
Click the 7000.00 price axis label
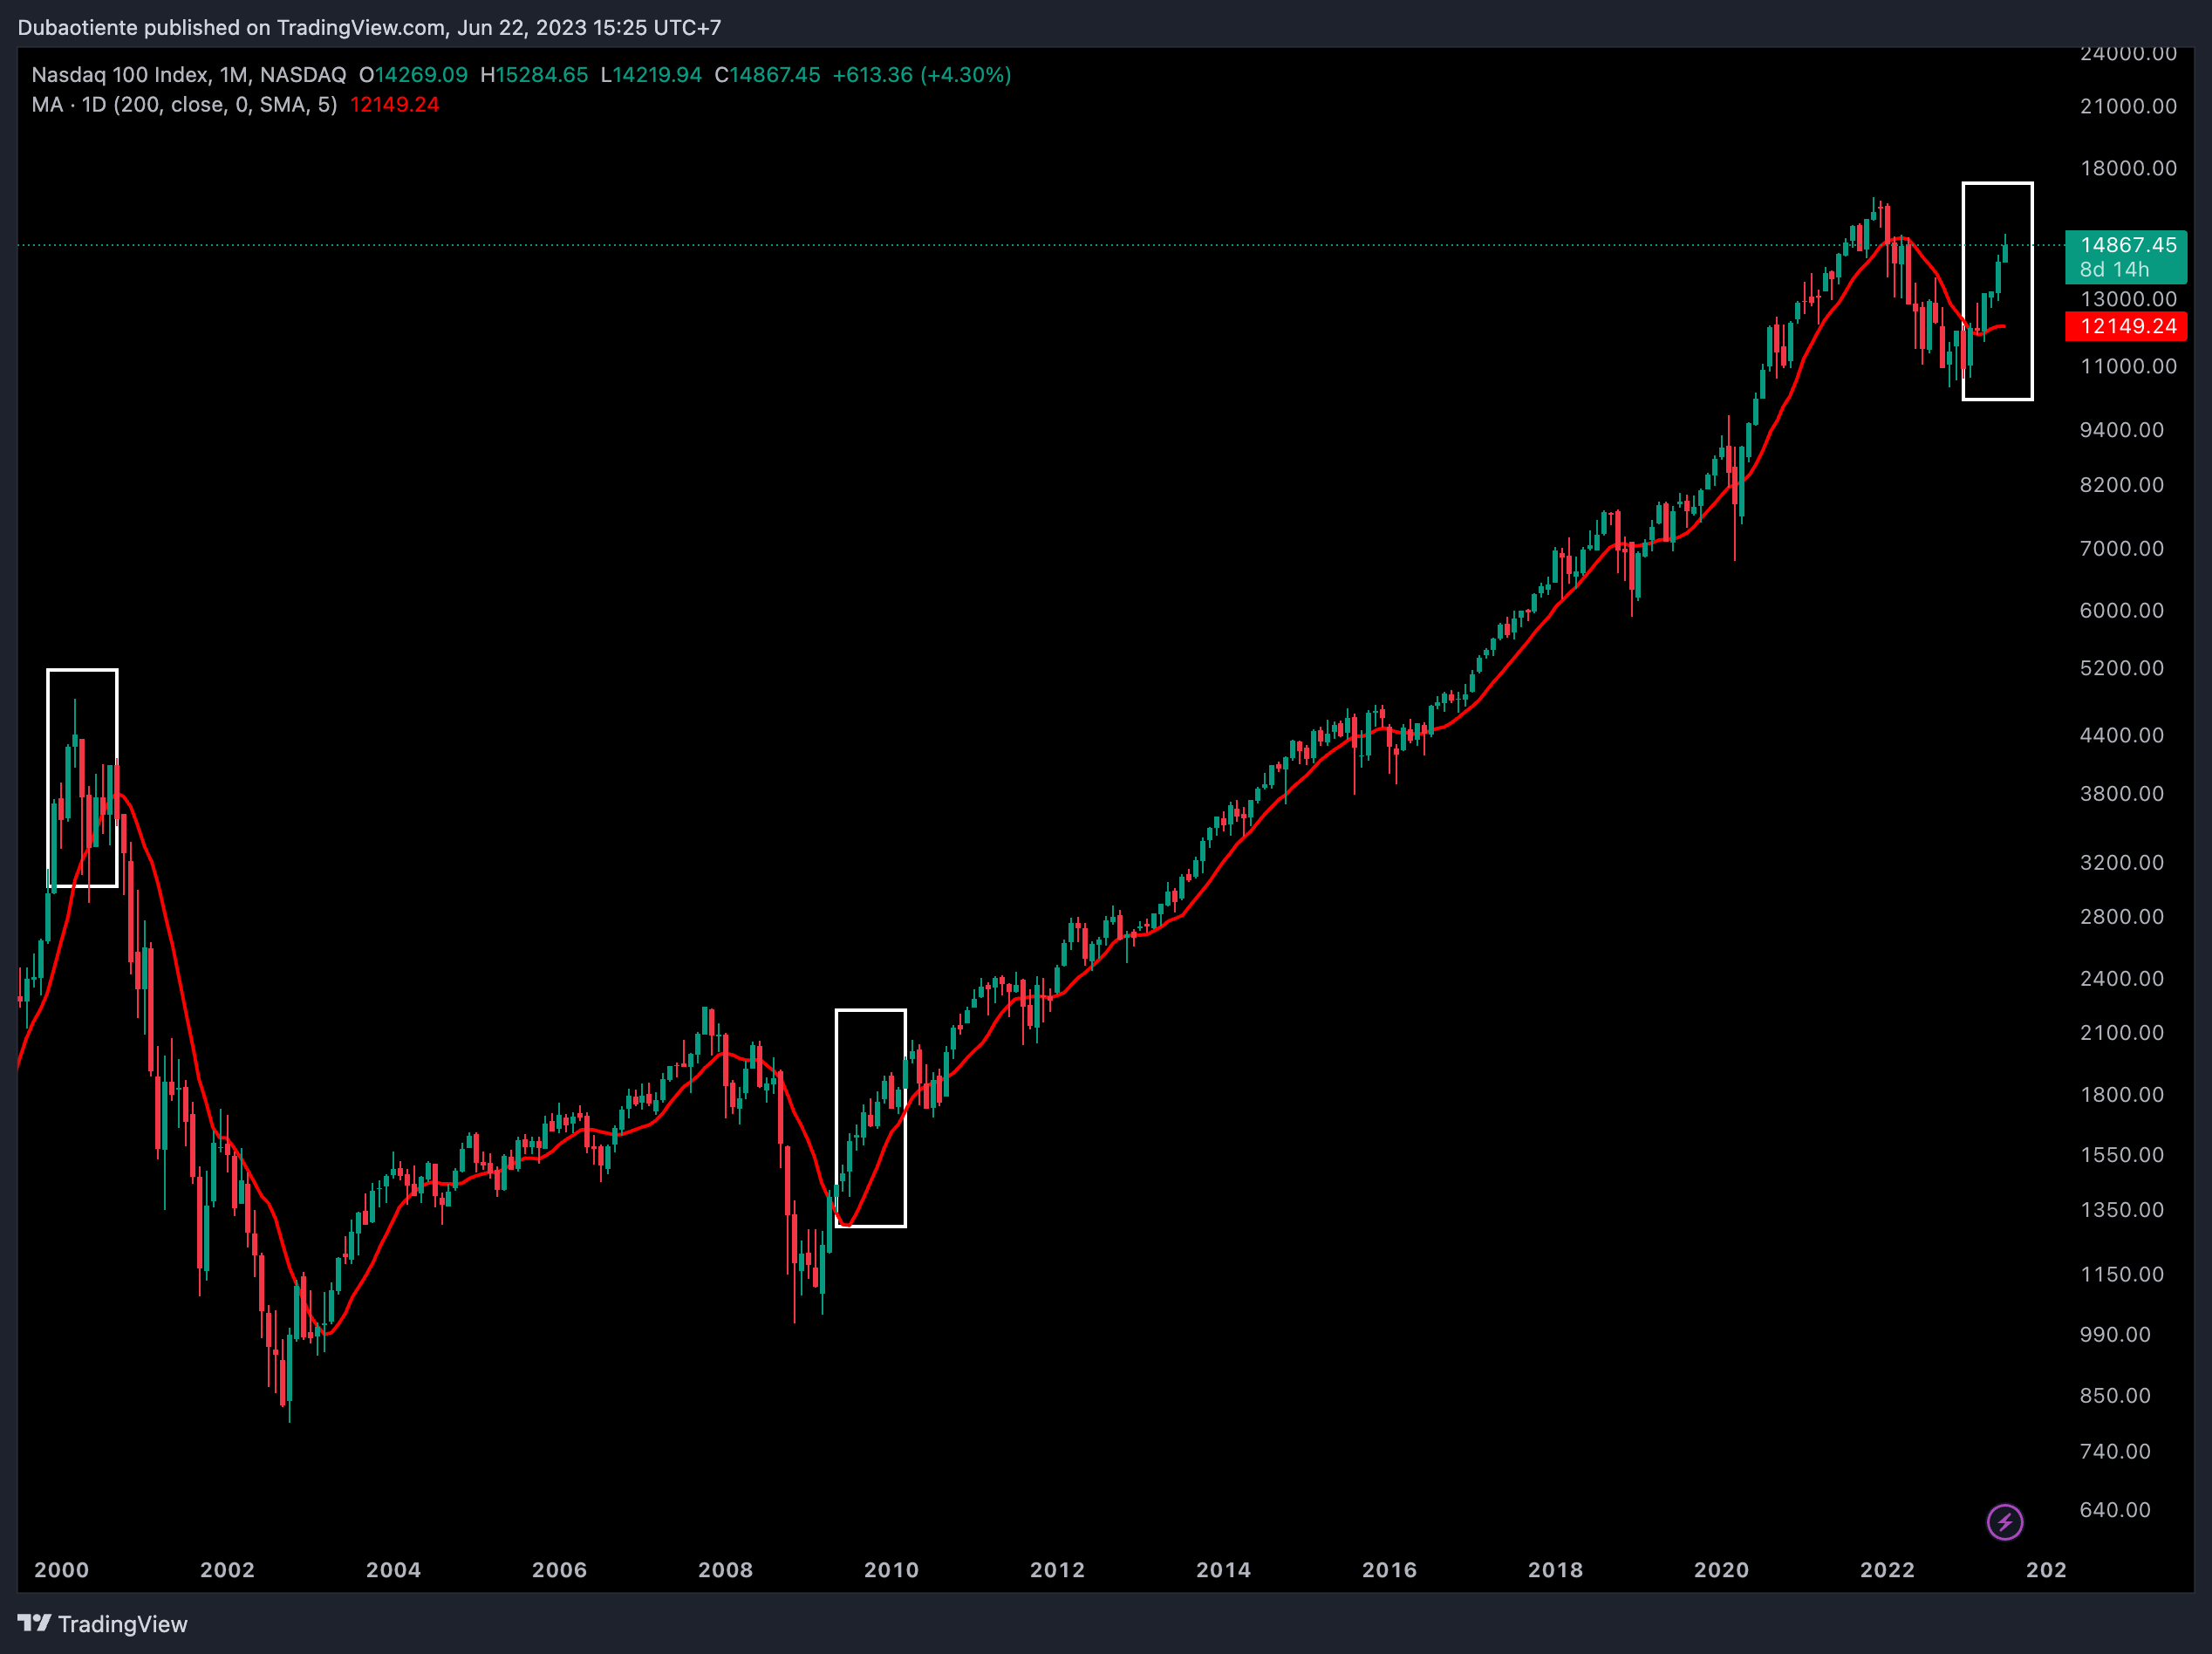click(2121, 549)
